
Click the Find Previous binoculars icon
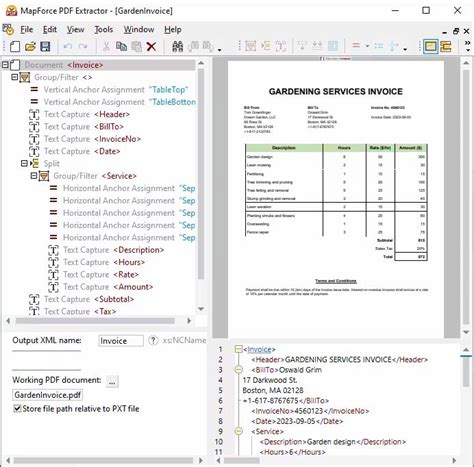pyautogui.click(x=208, y=46)
